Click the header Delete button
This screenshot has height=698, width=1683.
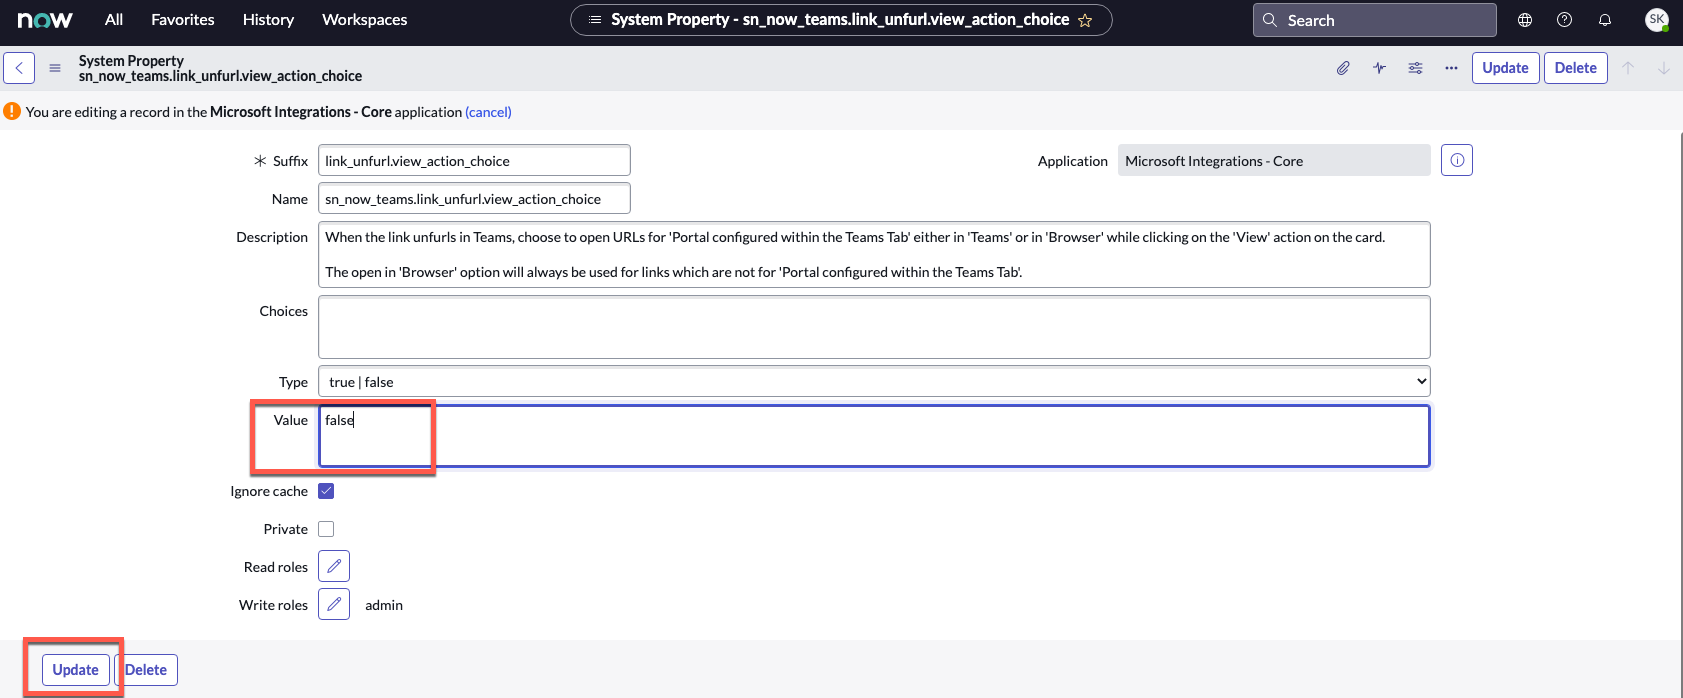pos(1575,68)
